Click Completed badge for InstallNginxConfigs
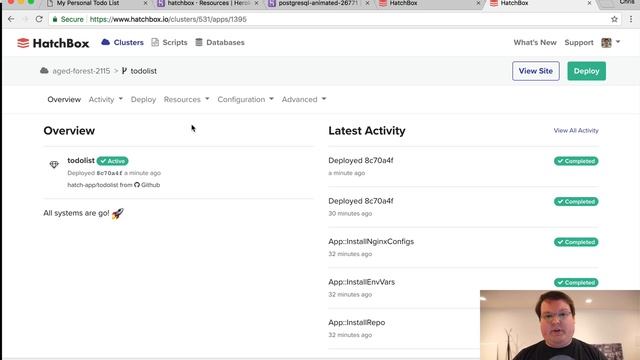This screenshot has height=360, width=640. (576, 242)
